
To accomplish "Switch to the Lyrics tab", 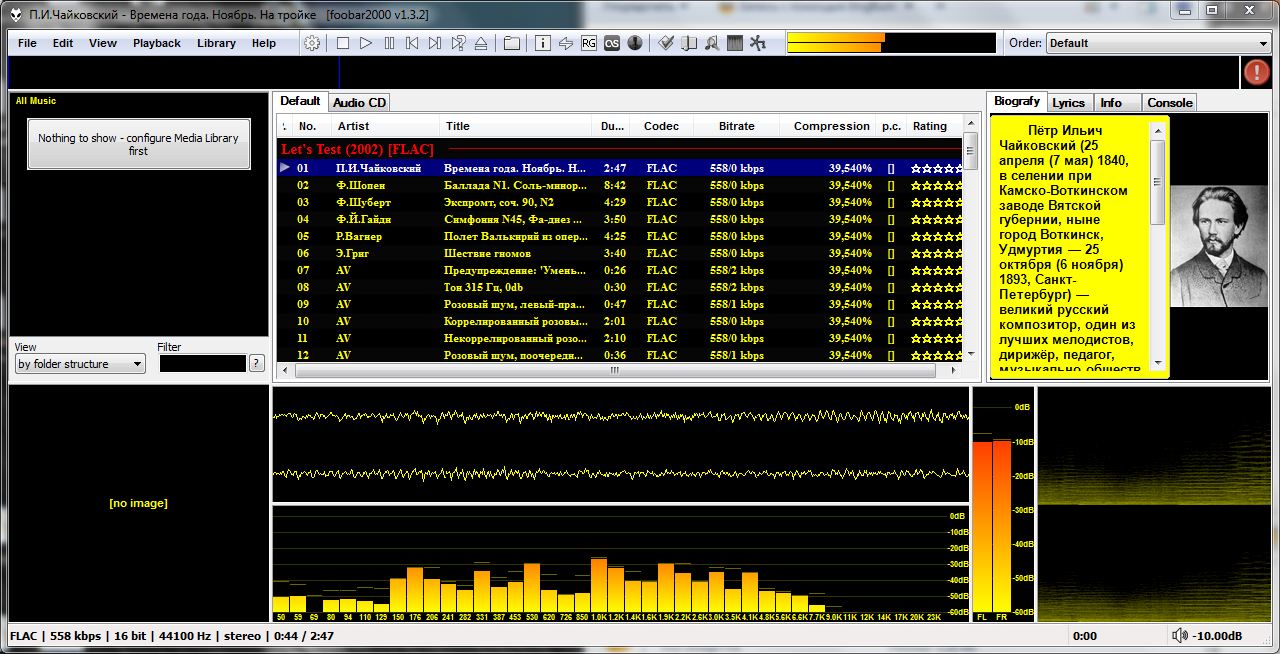I will [x=1068, y=102].
